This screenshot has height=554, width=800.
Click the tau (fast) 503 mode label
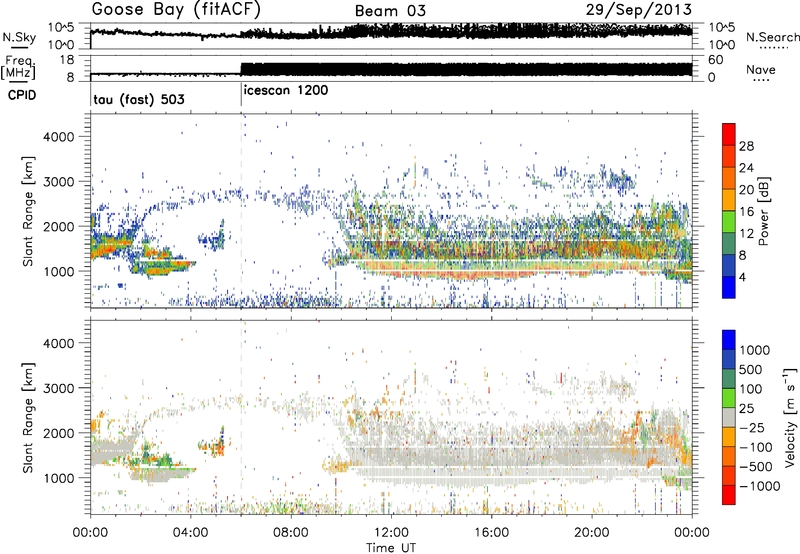(139, 99)
